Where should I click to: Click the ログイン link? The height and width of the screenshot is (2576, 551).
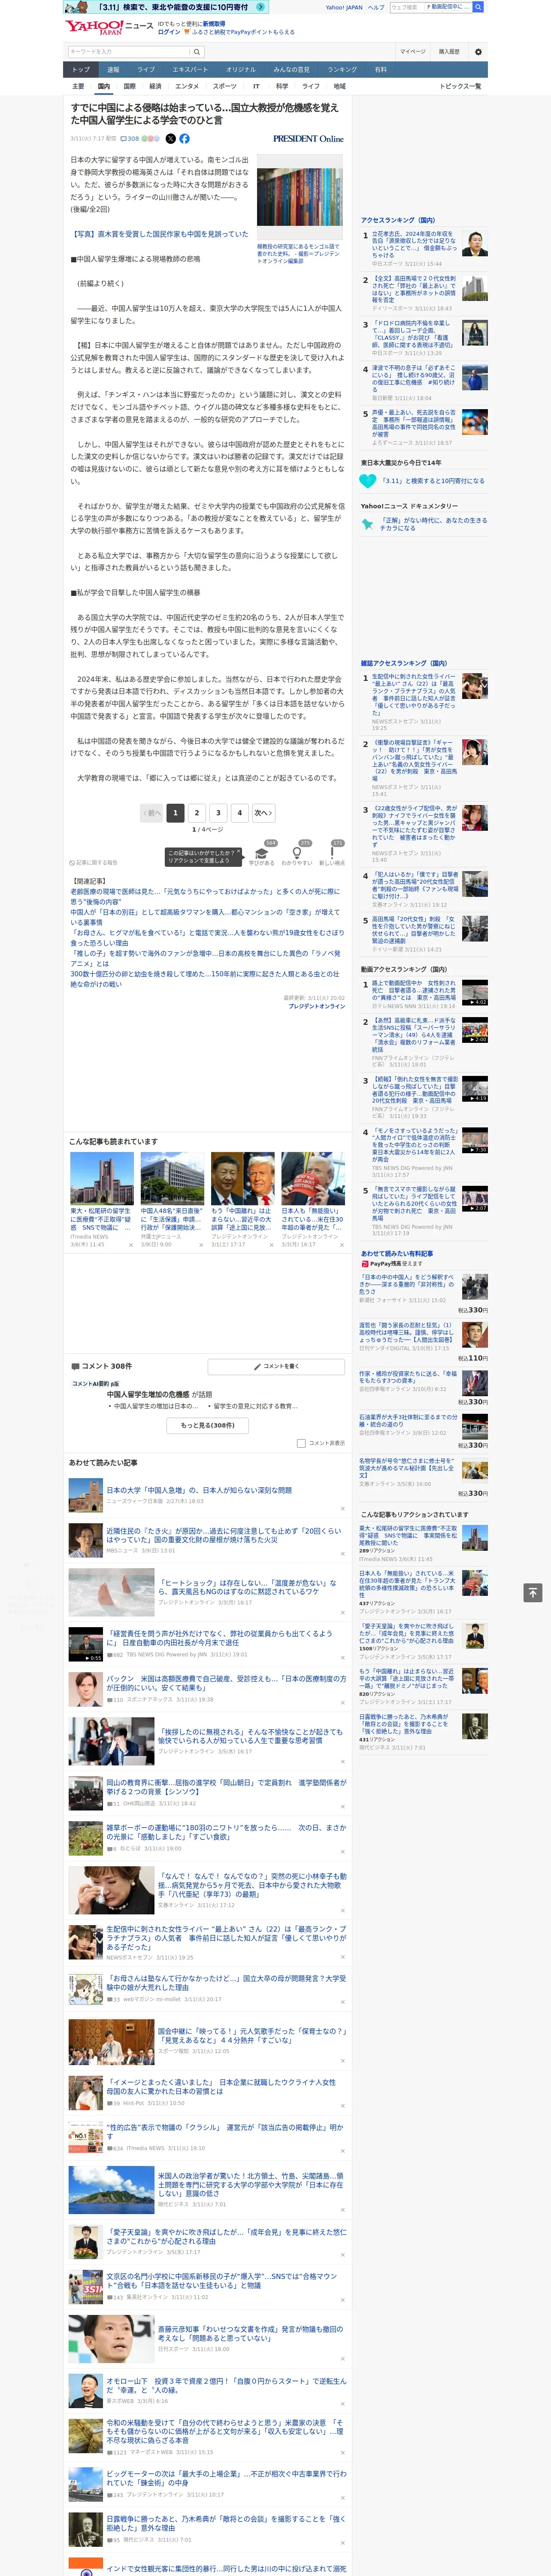pos(169,32)
